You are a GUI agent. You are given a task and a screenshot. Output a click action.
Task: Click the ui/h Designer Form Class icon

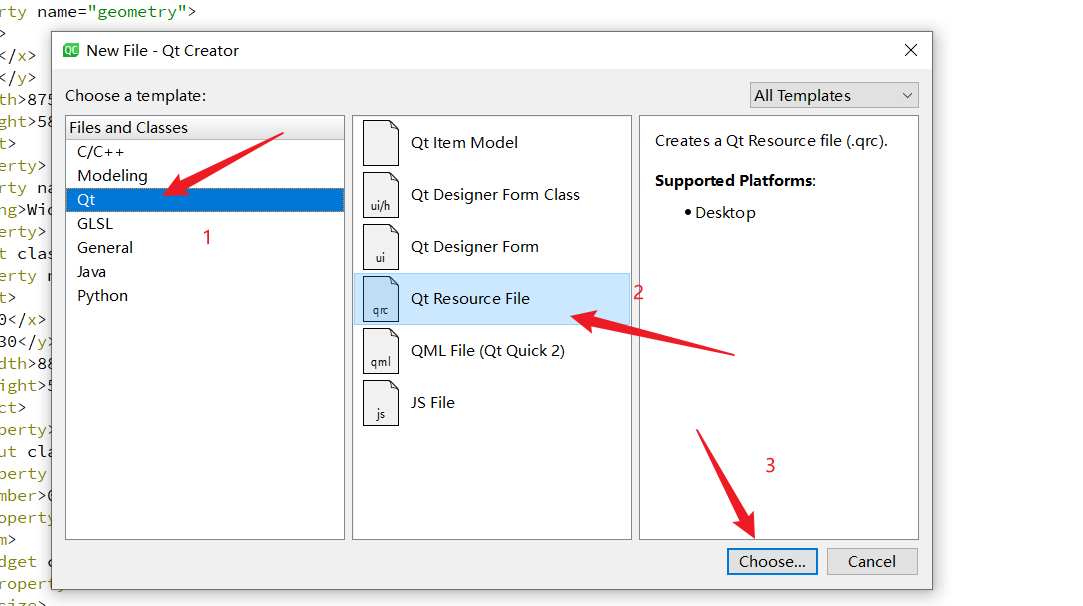click(x=381, y=195)
